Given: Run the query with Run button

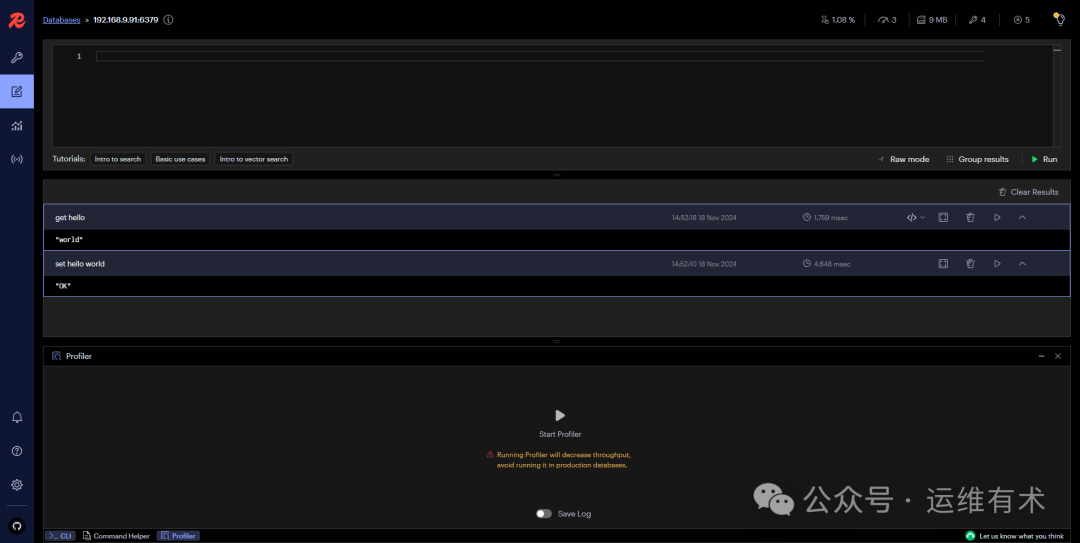Looking at the screenshot, I should click(1044, 159).
